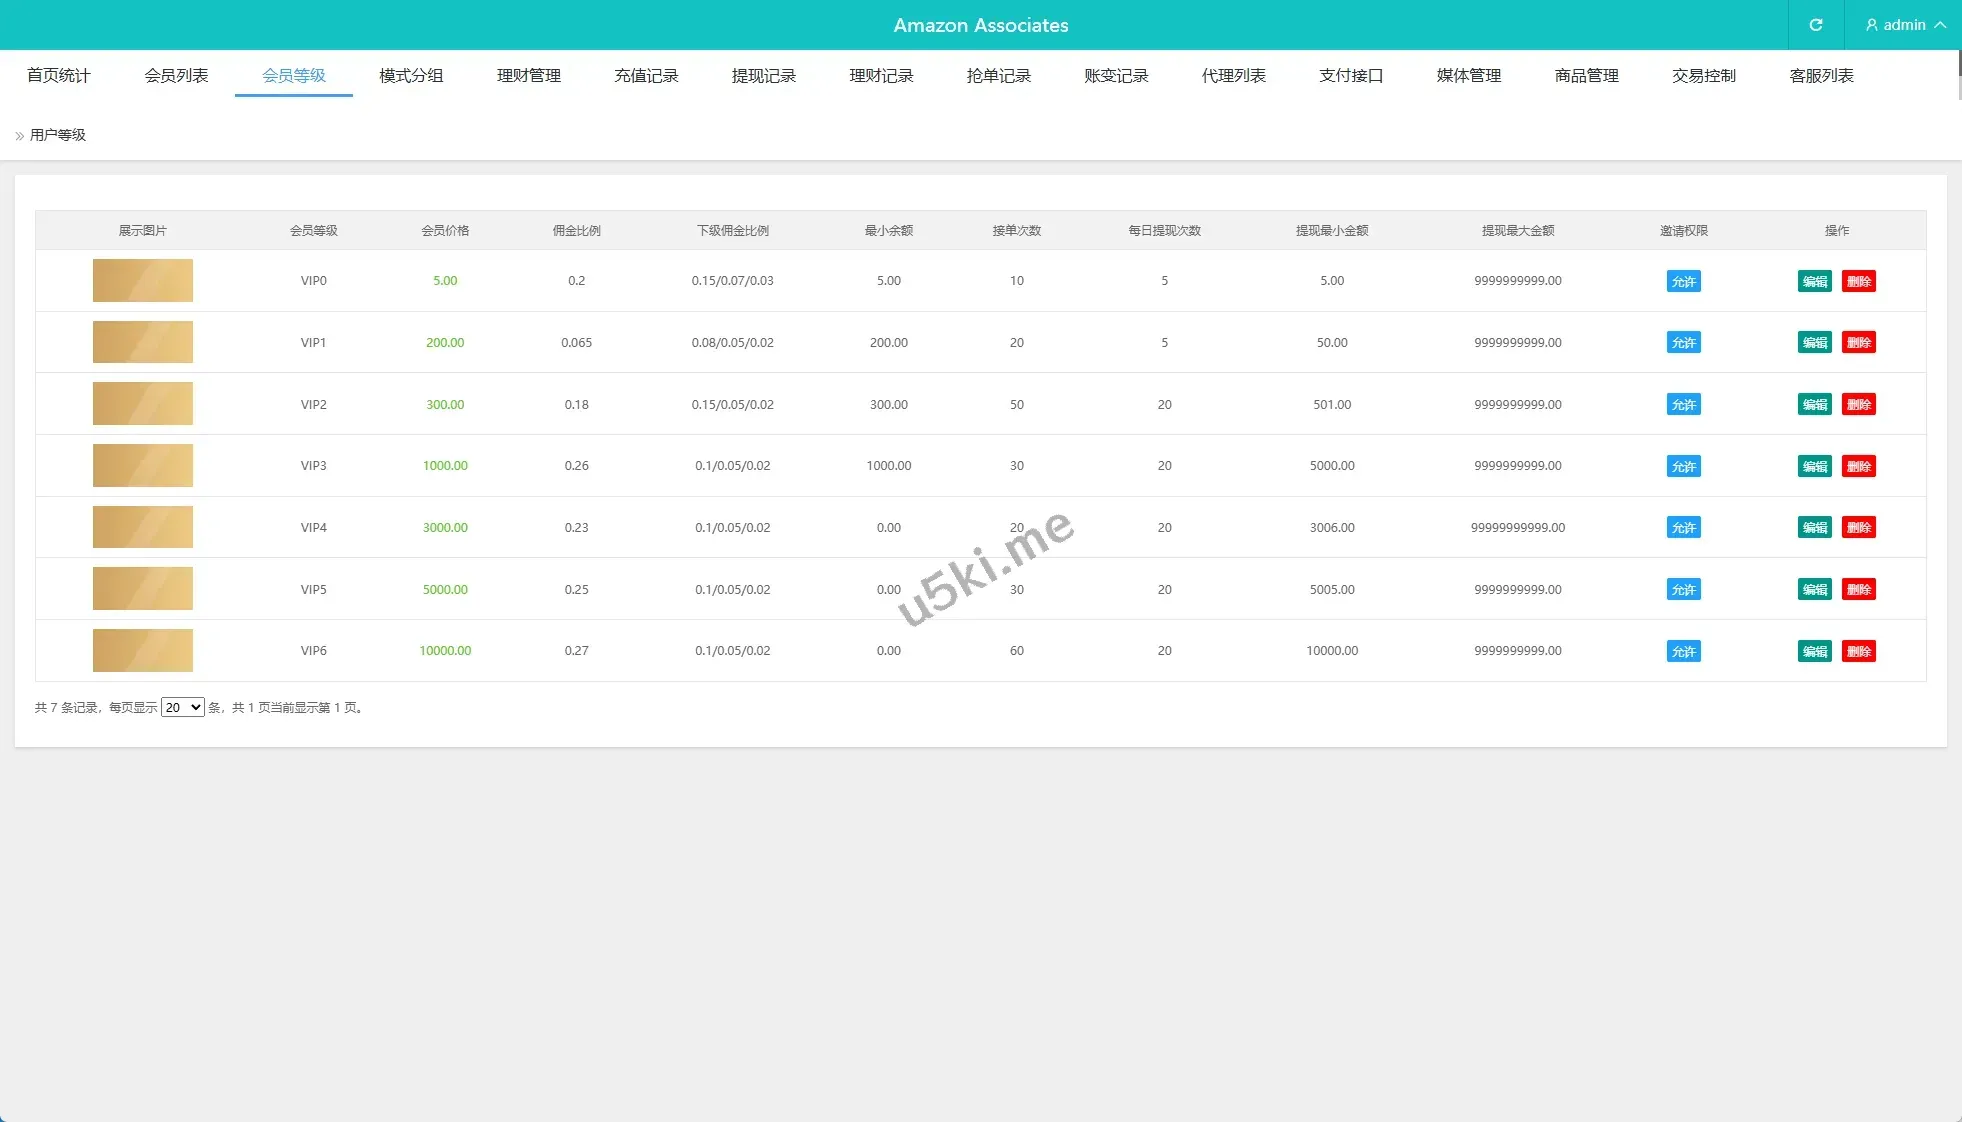This screenshot has height=1122, width=1962.
Task: Open VIP6 gold card thumbnail
Action: (x=143, y=651)
